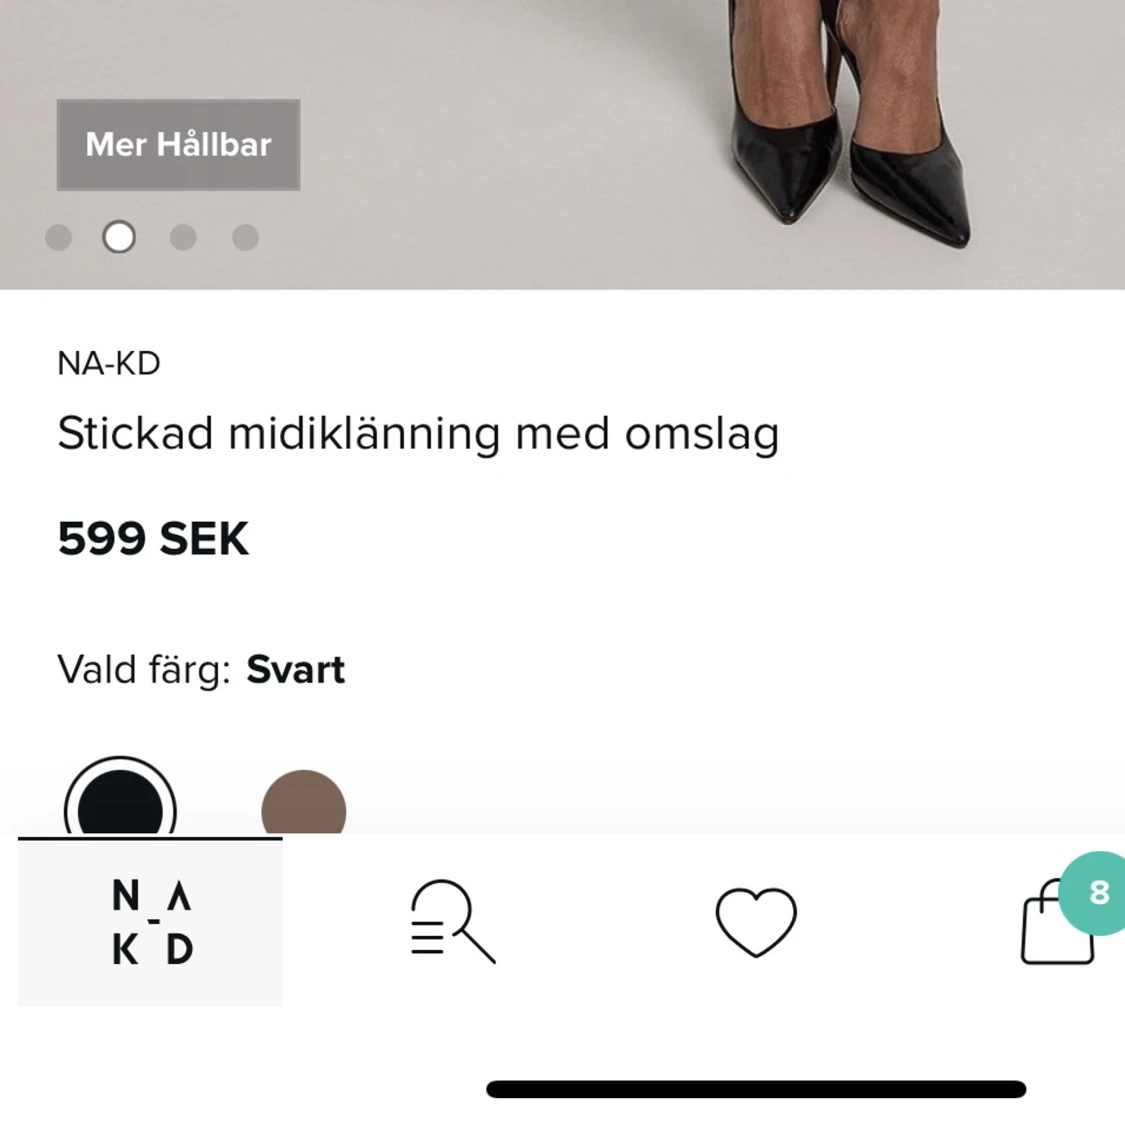
Task: Tap the price '599 SEK'
Action: click(154, 538)
